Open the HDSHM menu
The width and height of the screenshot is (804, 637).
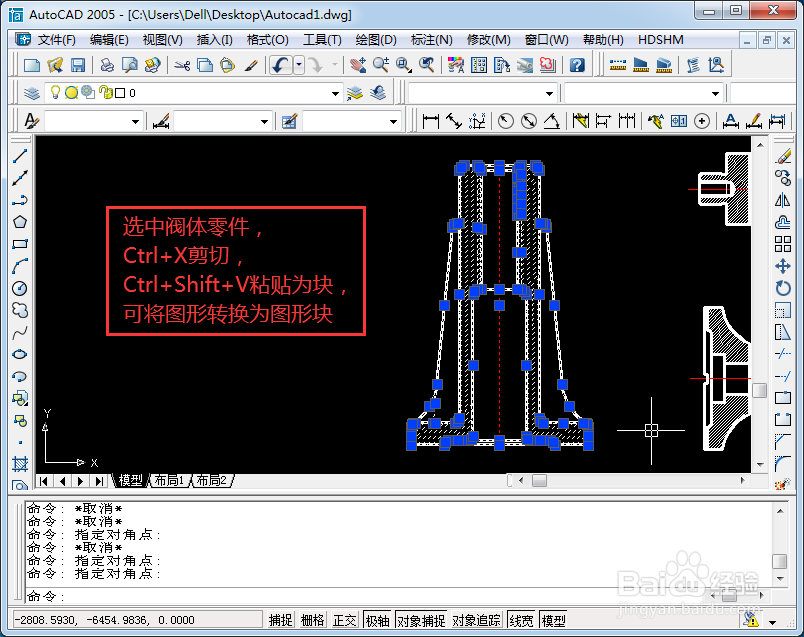[x=660, y=39]
